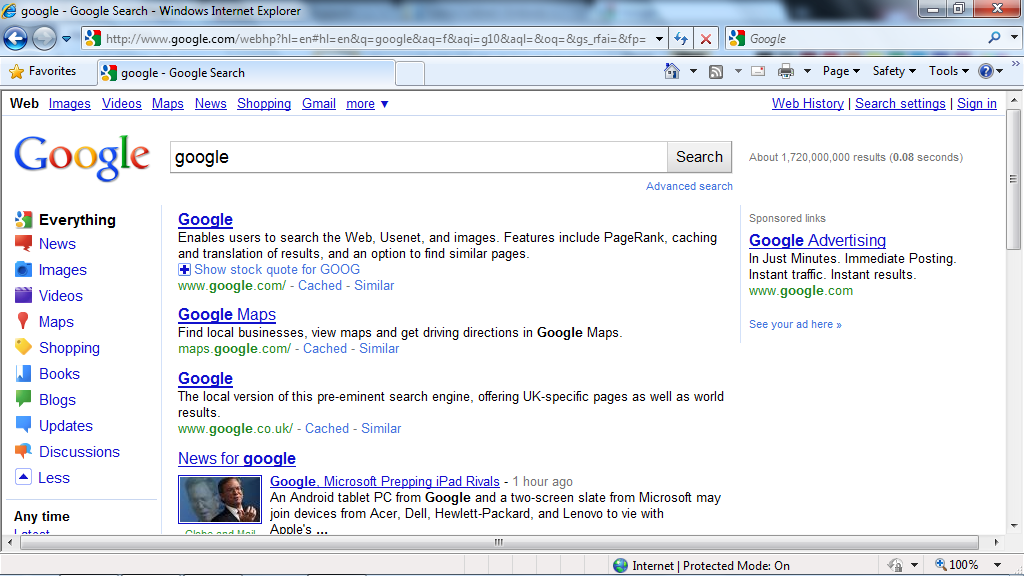The height and width of the screenshot is (576, 1024).
Task: Open the Tools menu
Action: pyautogui.click(x=948, y=71)
